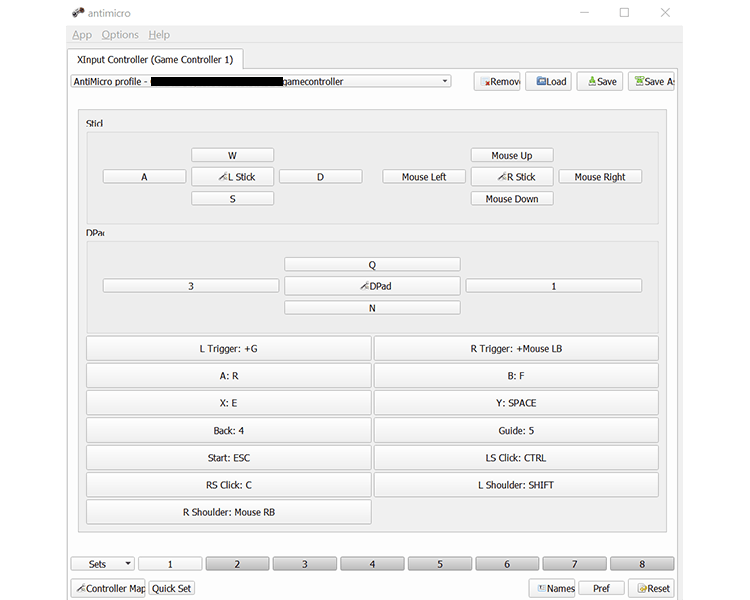Switch to set 8

pyautogui.click(x=642, y=564)
